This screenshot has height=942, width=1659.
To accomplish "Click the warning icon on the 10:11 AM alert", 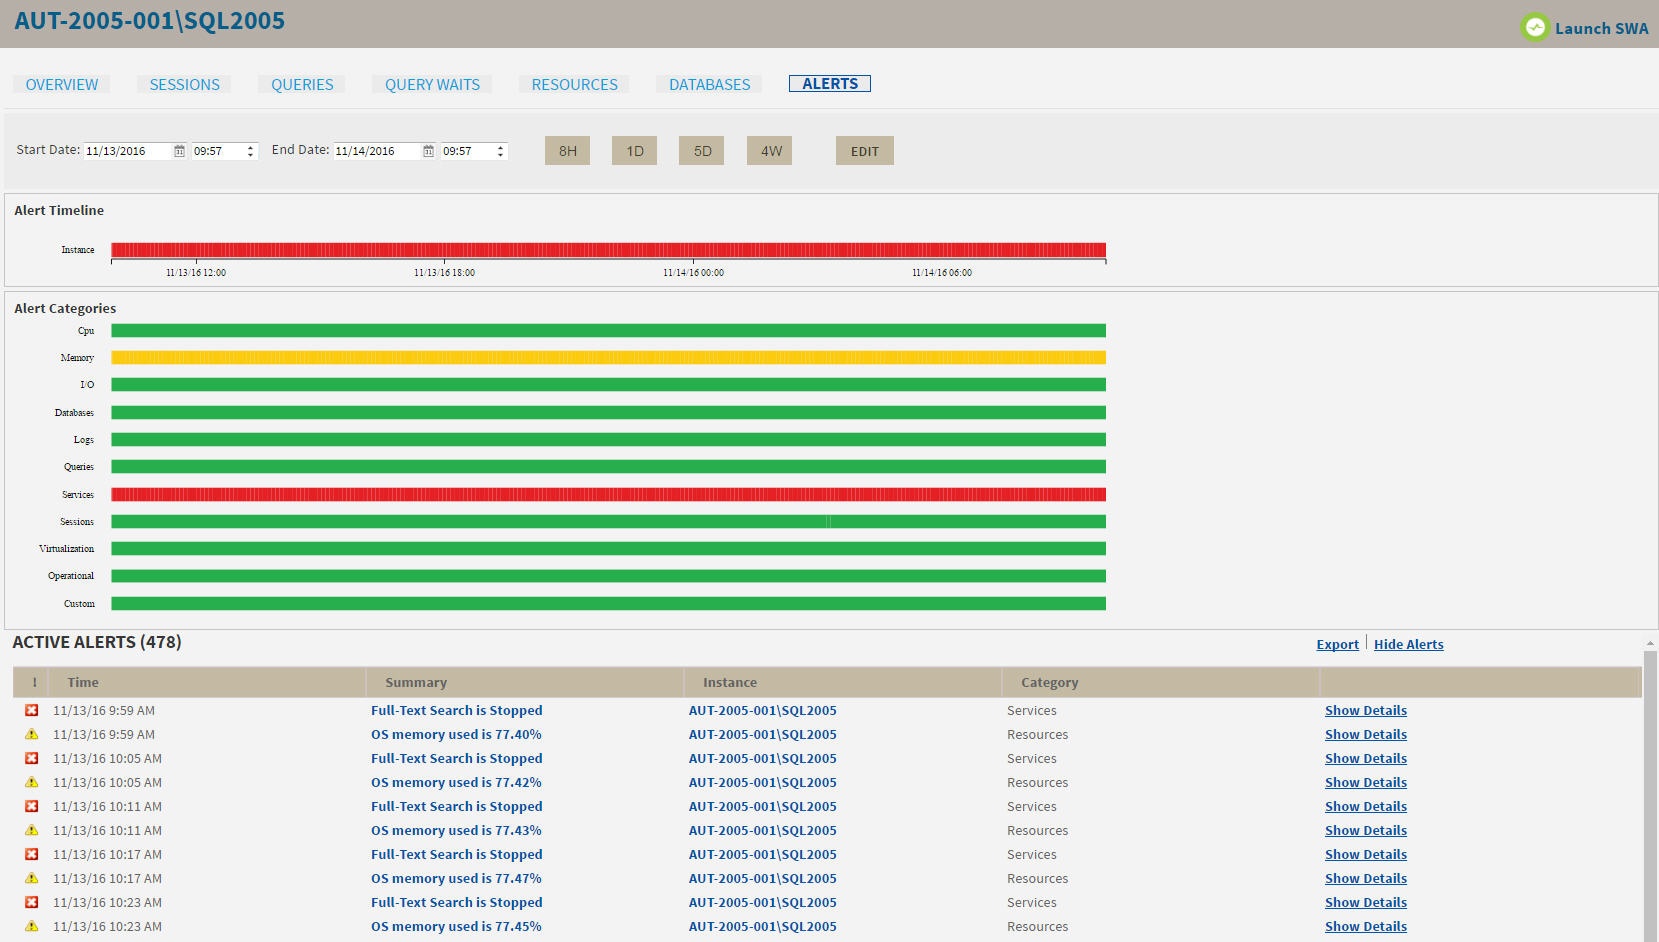I will coord(32,831).
